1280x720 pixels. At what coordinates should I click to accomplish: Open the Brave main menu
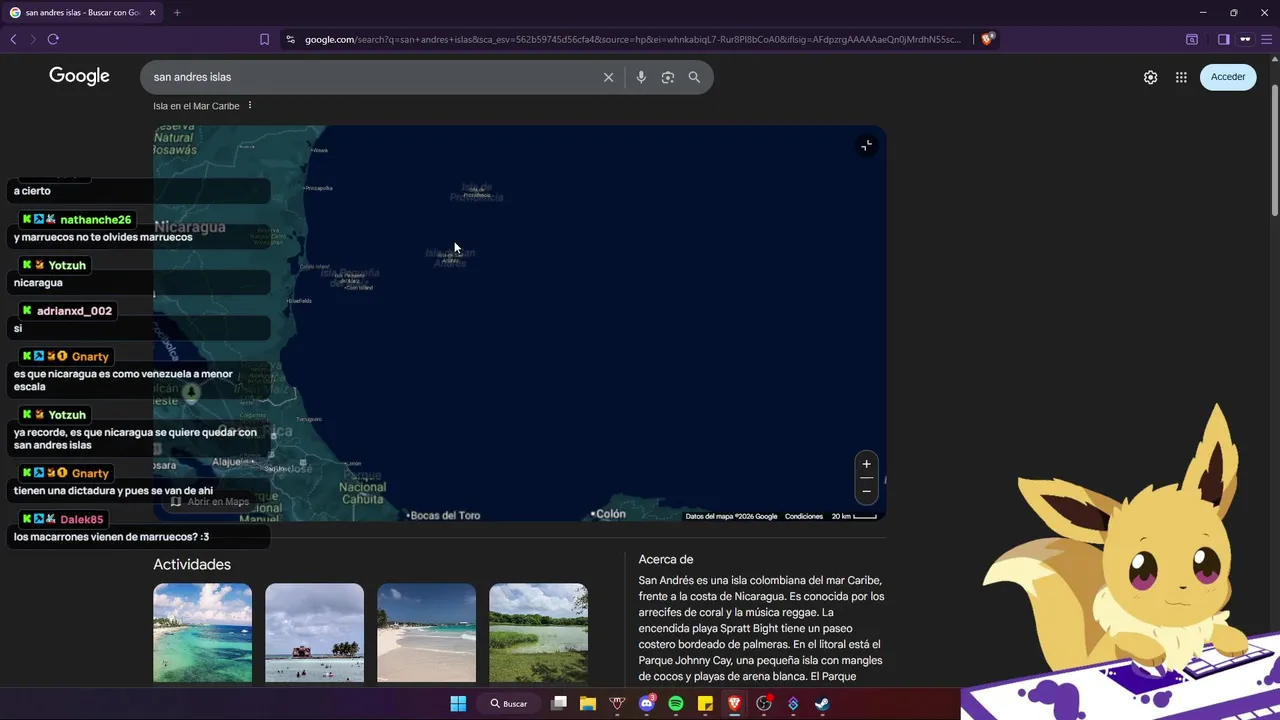coord(1266,39)
